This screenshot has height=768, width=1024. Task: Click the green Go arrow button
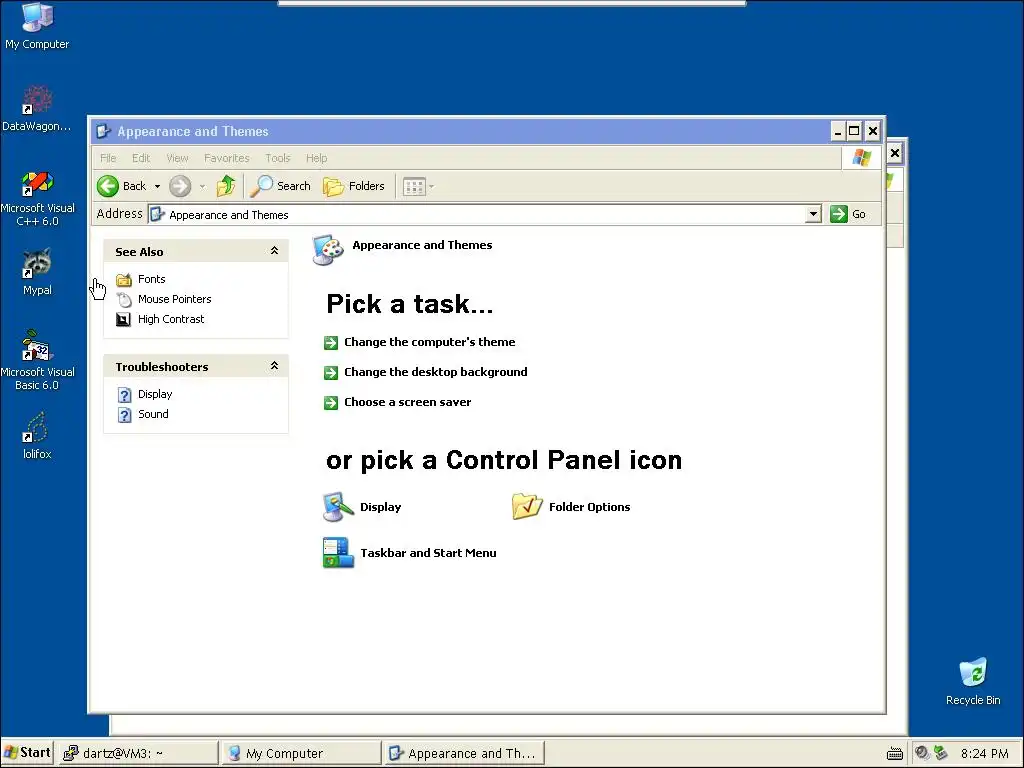[x=839, y=214]
